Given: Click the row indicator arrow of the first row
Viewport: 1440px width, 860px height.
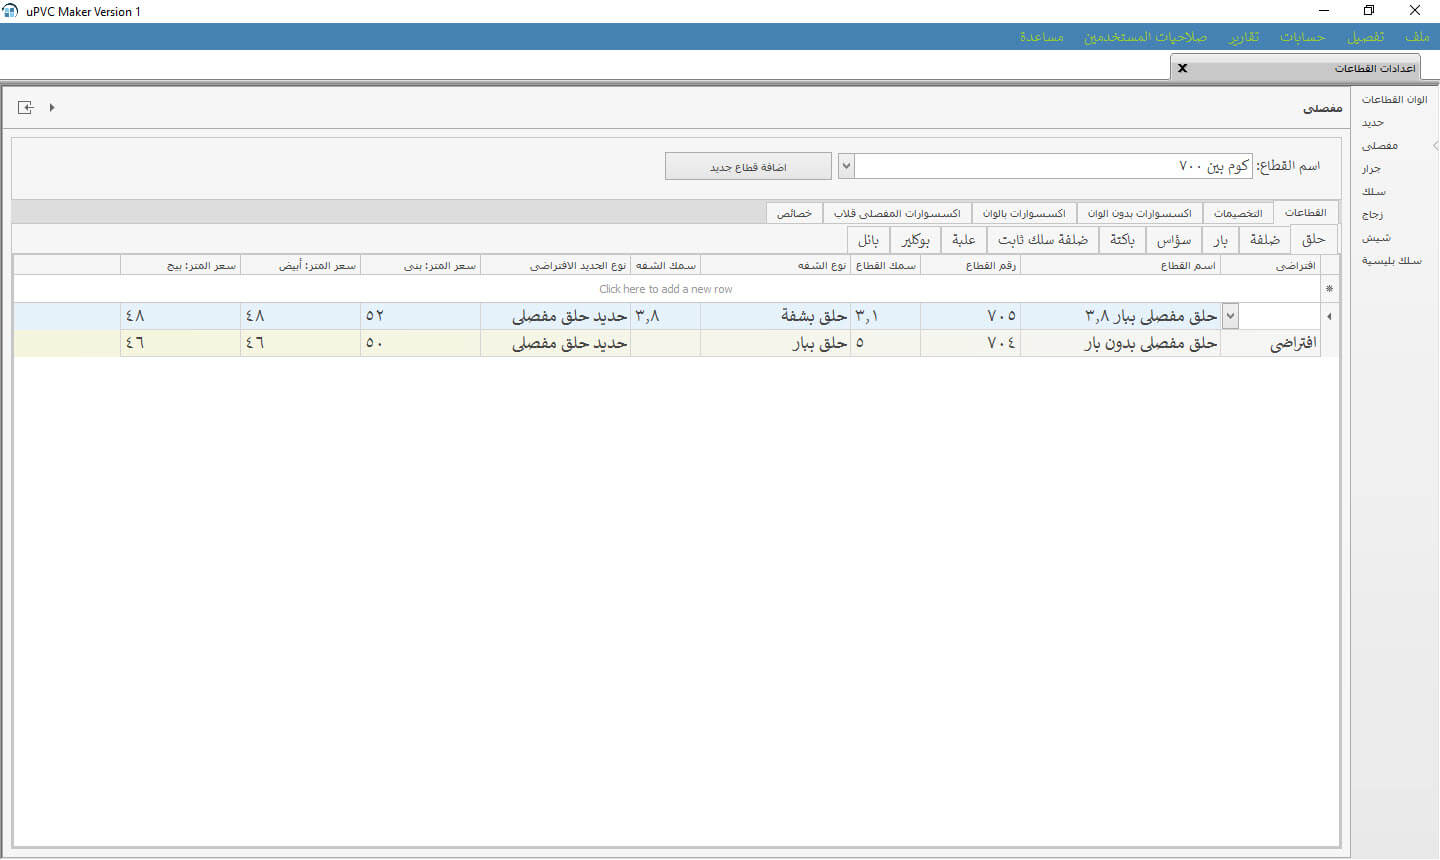Looking at the screenshot, I should click(x=1329, y=316).
